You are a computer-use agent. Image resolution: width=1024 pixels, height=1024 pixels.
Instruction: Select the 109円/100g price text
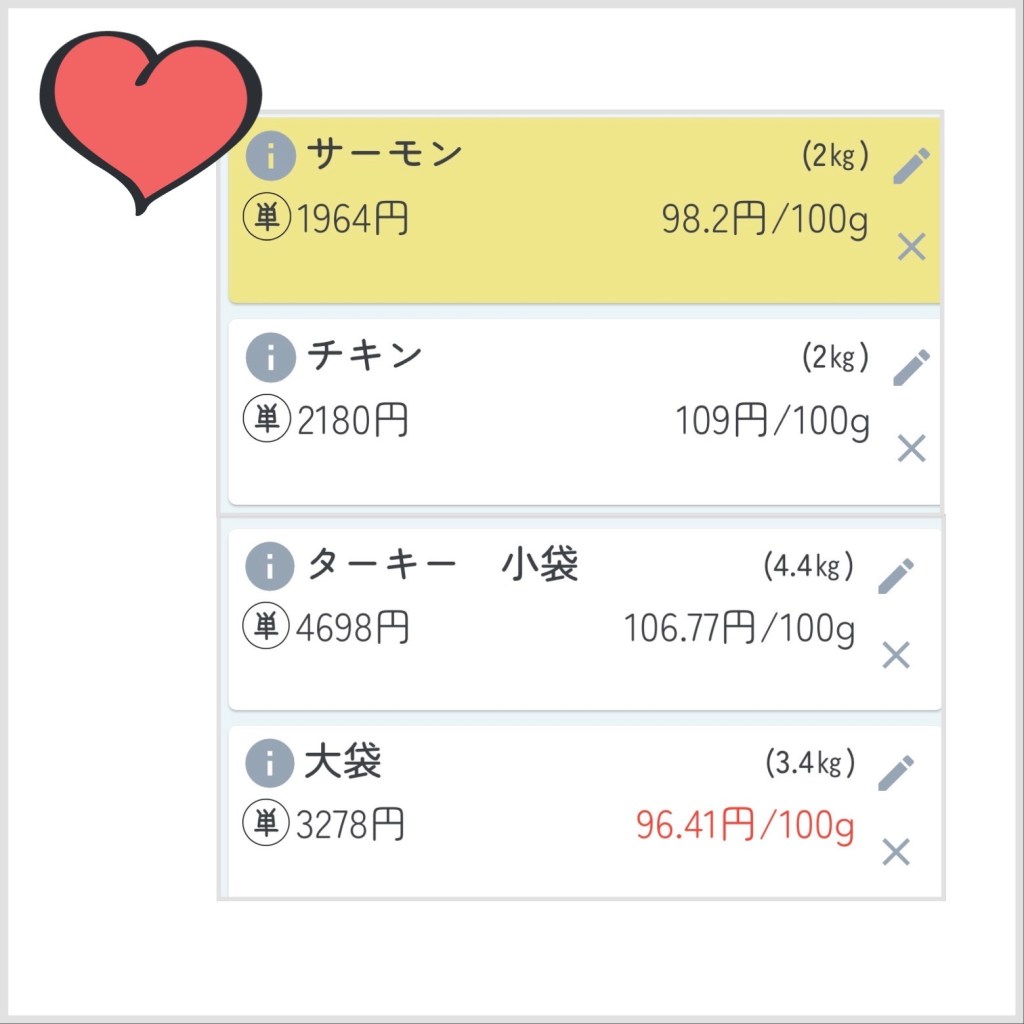click(x=771, y=422)
